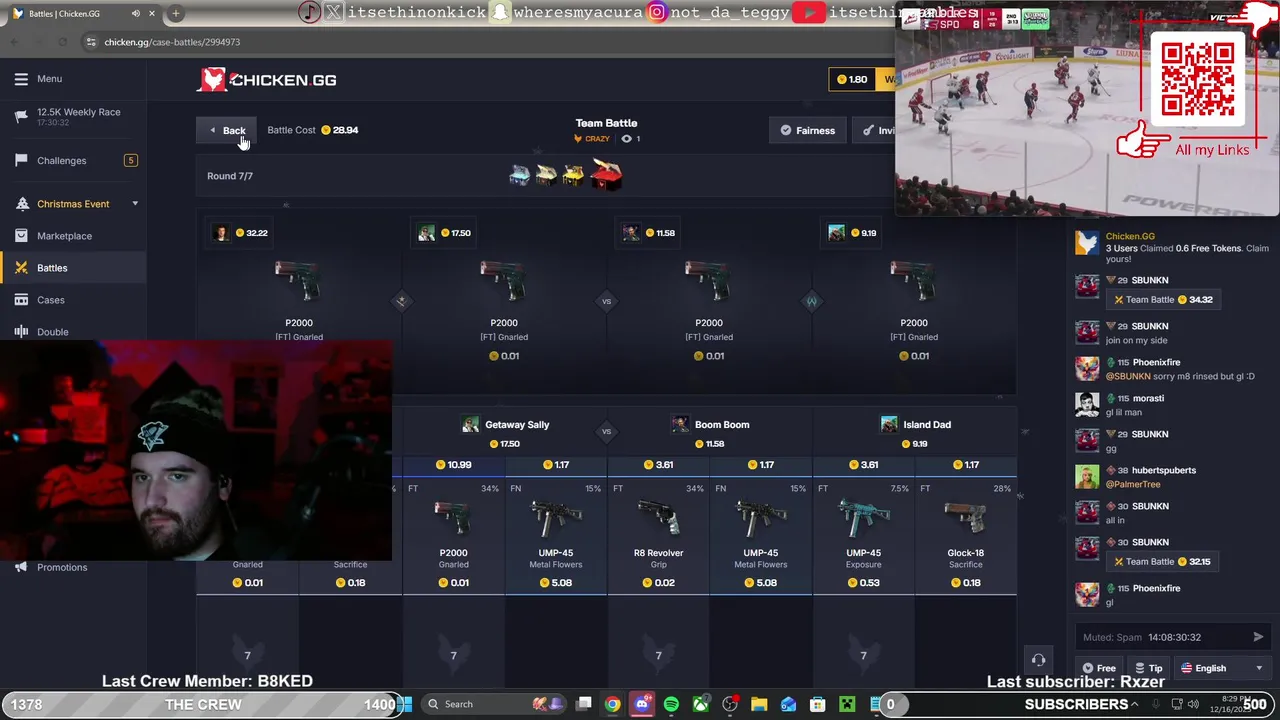Click the headset support icon
1280x720 pixels.
click(1038, 660)
